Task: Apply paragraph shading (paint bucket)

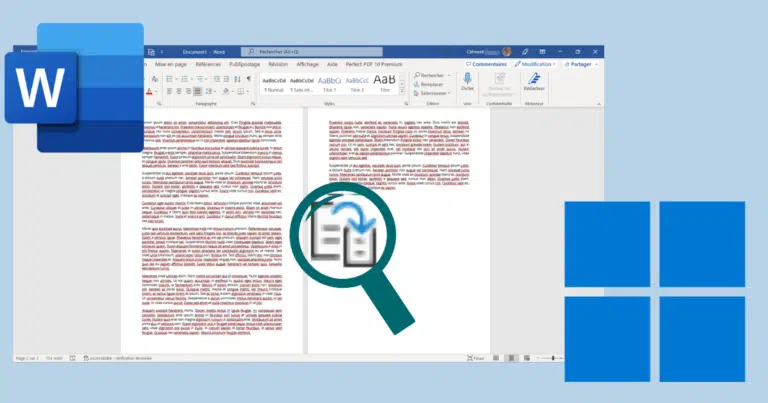Action: pyautogui.click(x=226, y=92)
